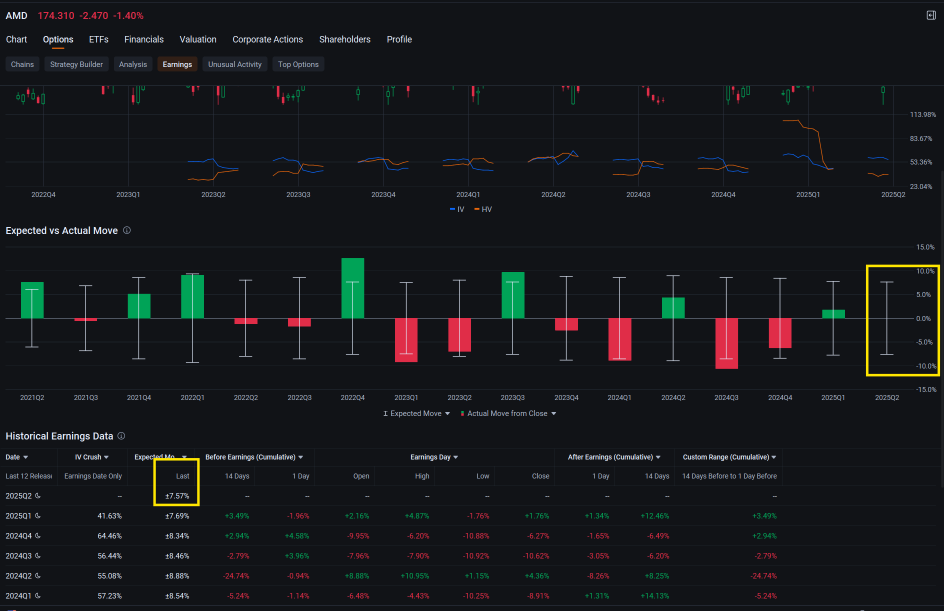
Task: Open the Expected Move column header dropdown
Action: [x=160, y=457]
